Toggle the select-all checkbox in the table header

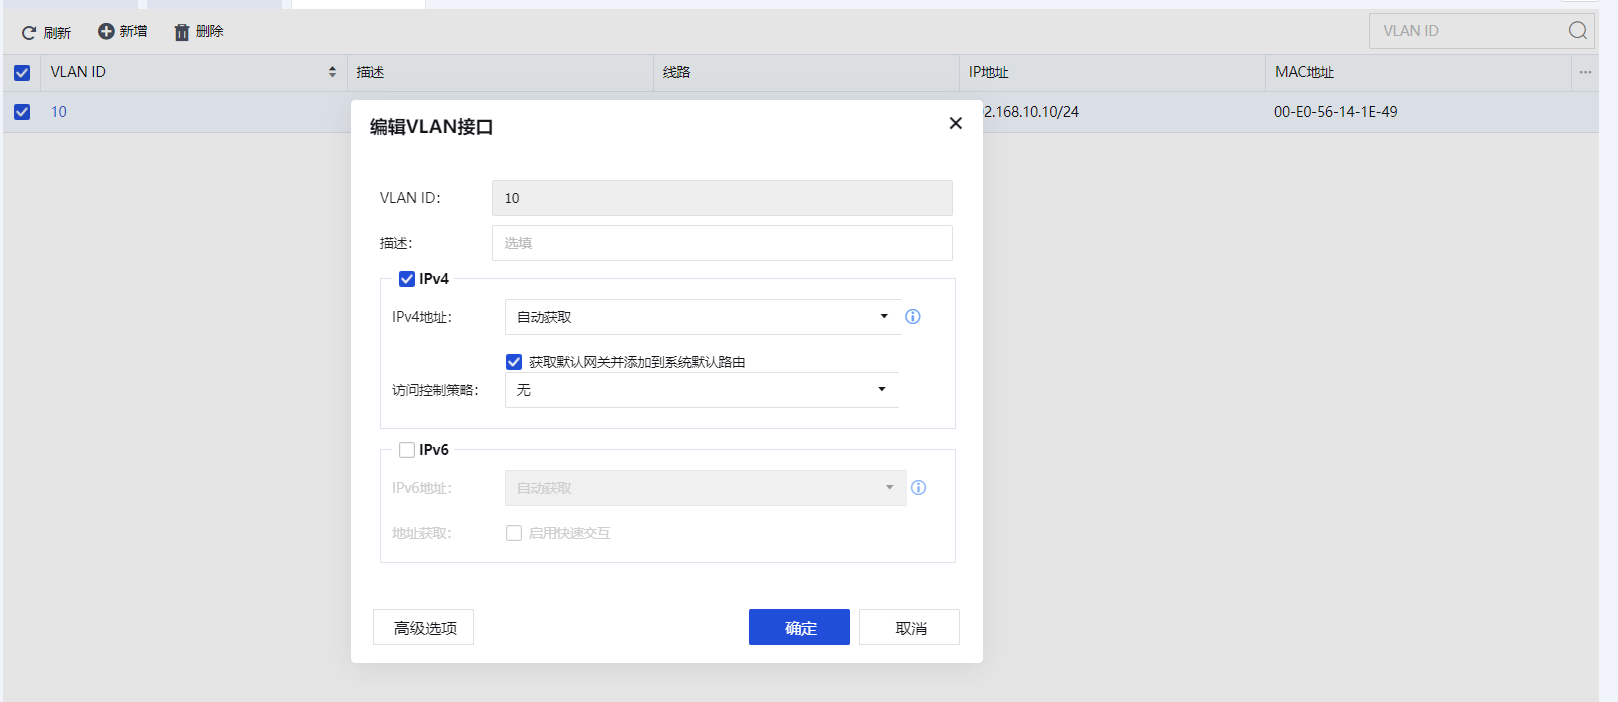tap(22, 72)
